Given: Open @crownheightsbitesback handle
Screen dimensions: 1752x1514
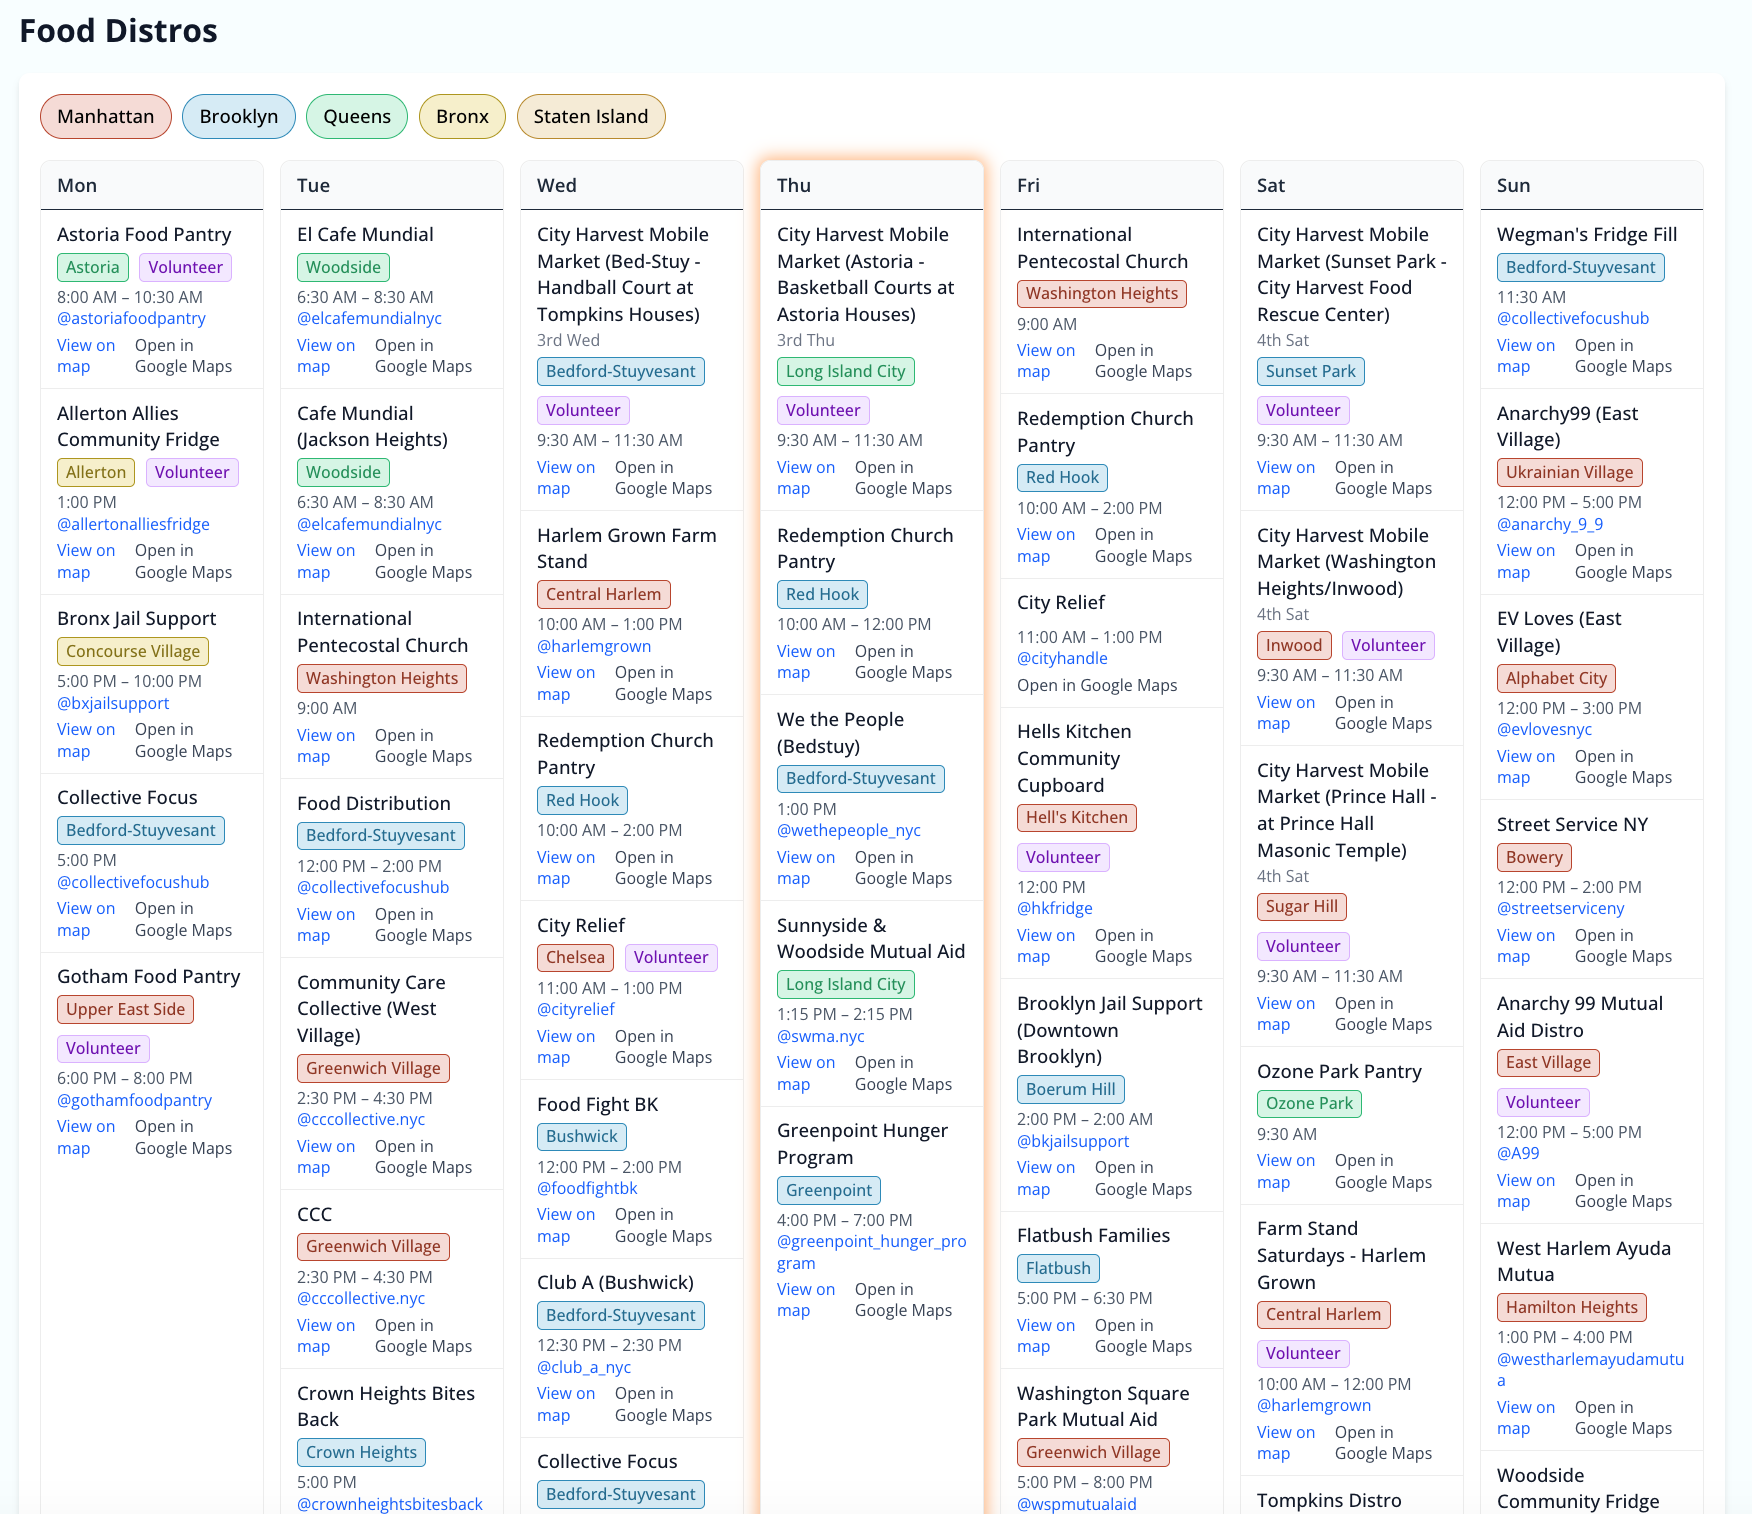Looking at the screenshot, I should point(390,1504).
